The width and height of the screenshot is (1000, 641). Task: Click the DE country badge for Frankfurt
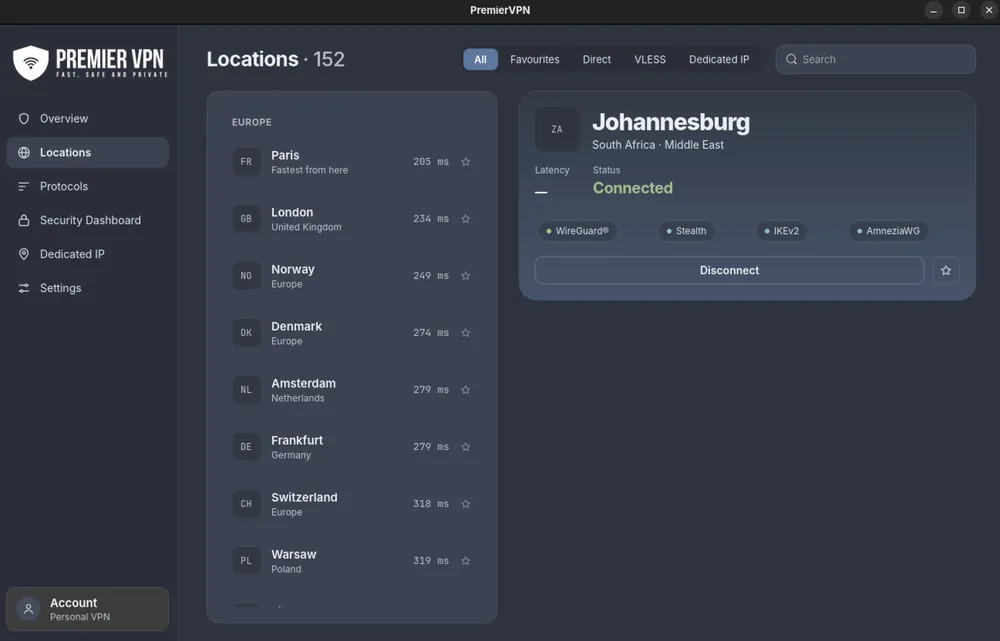(246, 447)
